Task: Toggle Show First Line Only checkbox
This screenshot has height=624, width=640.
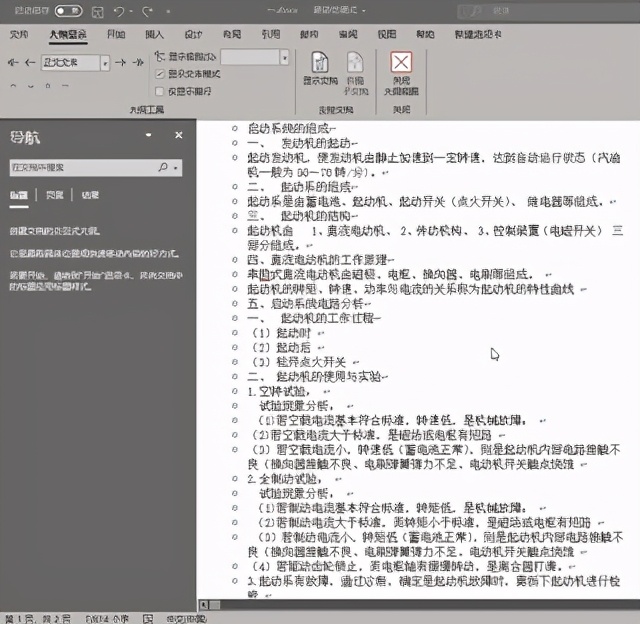Action: pyautogui.click(x=160, y=91)
